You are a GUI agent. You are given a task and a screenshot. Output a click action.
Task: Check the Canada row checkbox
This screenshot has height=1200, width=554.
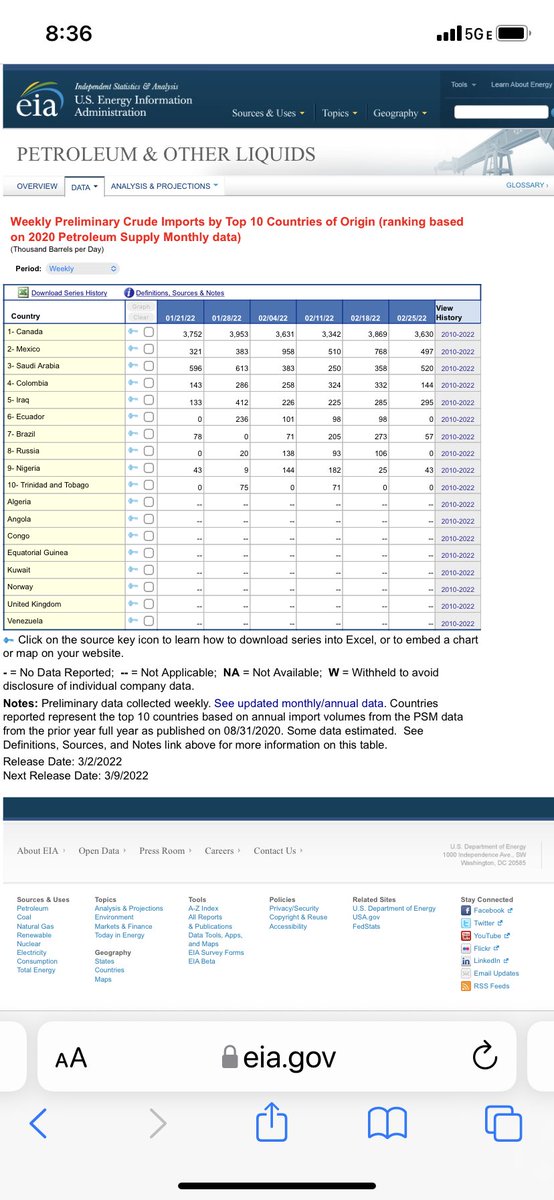[148, 332]
